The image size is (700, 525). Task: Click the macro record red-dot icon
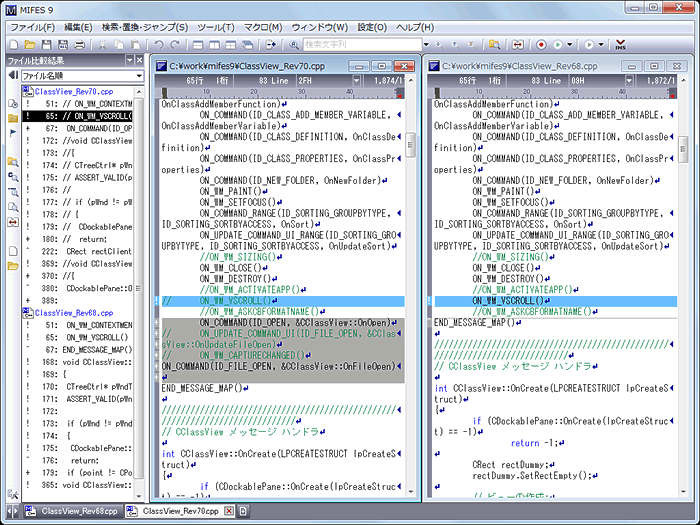(541, 45)
